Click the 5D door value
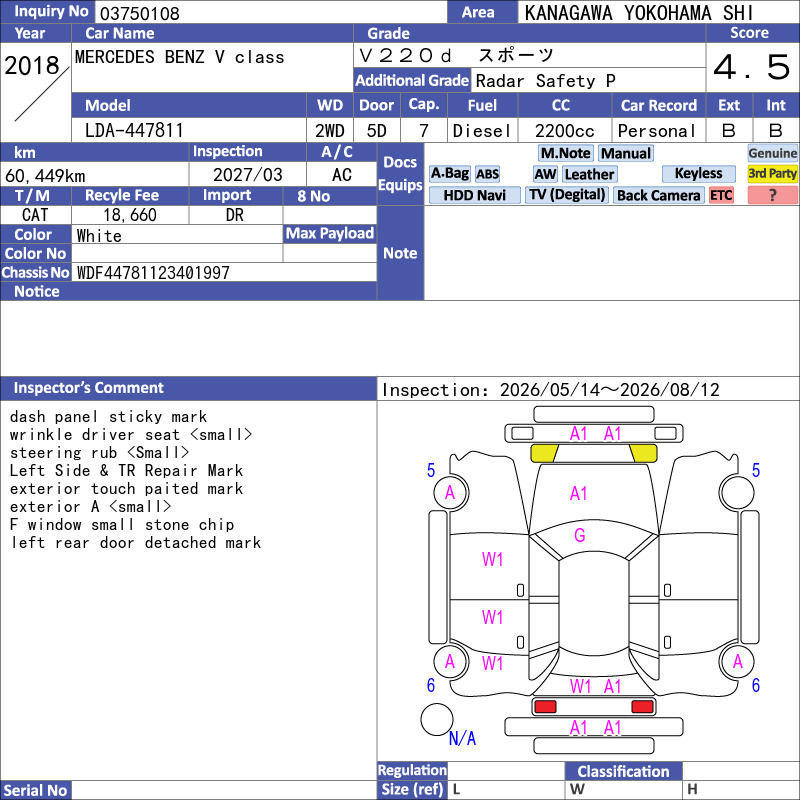This screenshot has height=800, width=800. pos(377,131)
